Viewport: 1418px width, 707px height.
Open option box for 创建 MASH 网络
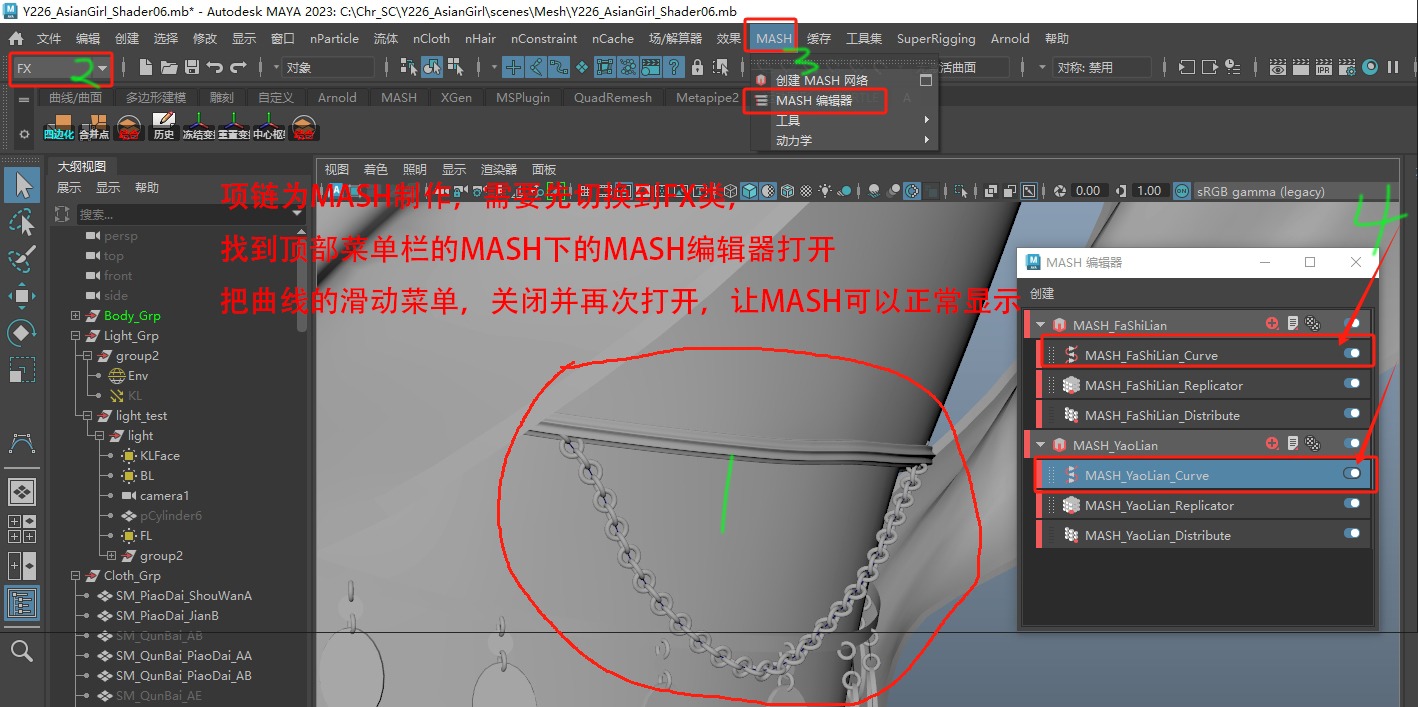[x=926, y=80]
